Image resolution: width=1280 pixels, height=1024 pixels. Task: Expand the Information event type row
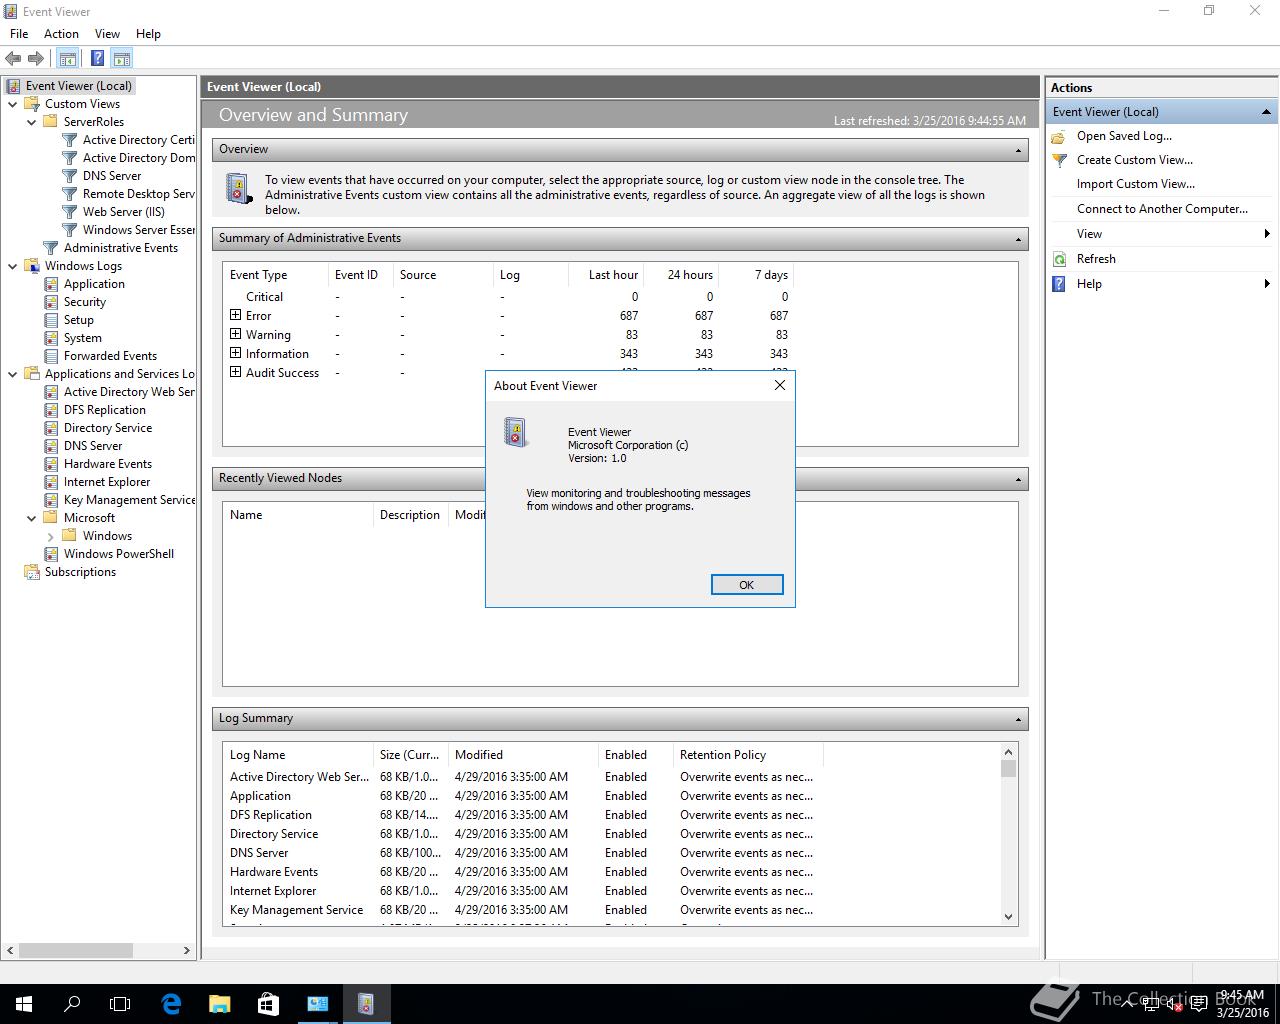point(236,353)
